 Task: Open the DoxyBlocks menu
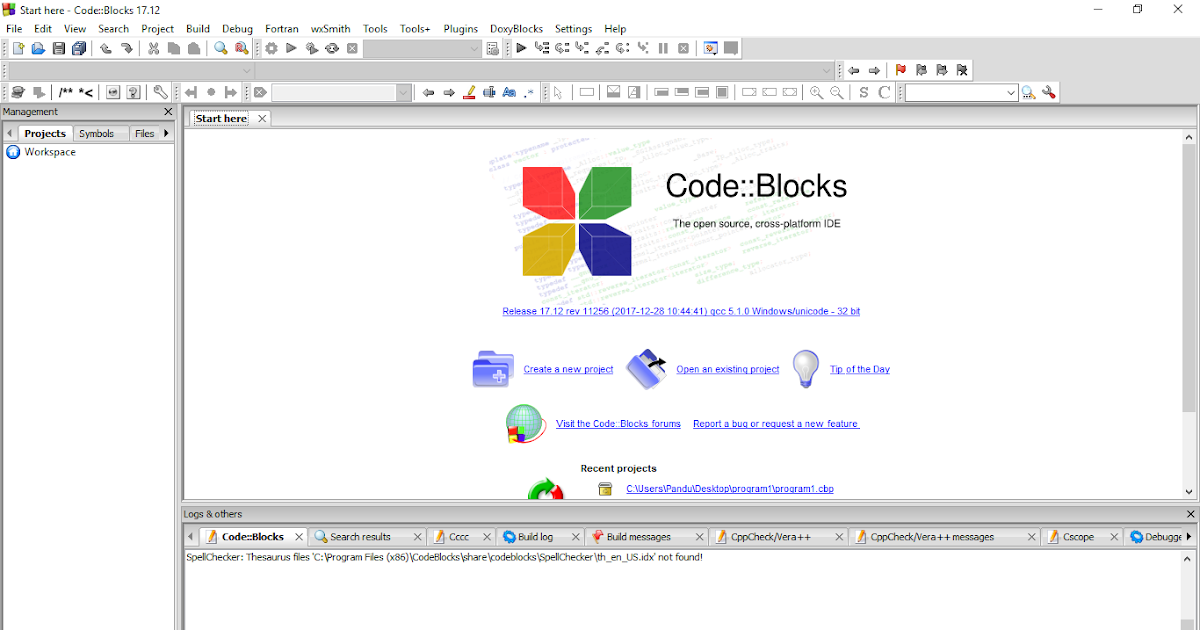[518, 29]
